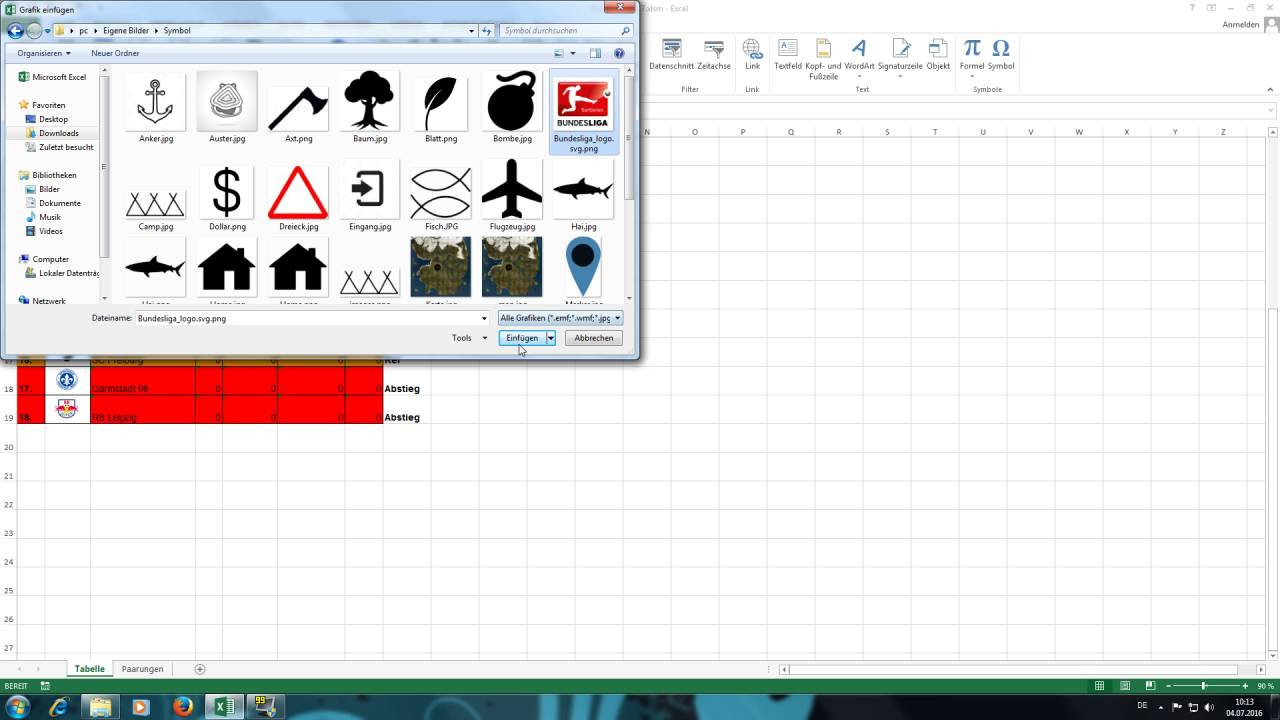Image resolution: width=1280 pixels, height=720 pixels.
Task: Click the Windows Start button
Action: 18,707
